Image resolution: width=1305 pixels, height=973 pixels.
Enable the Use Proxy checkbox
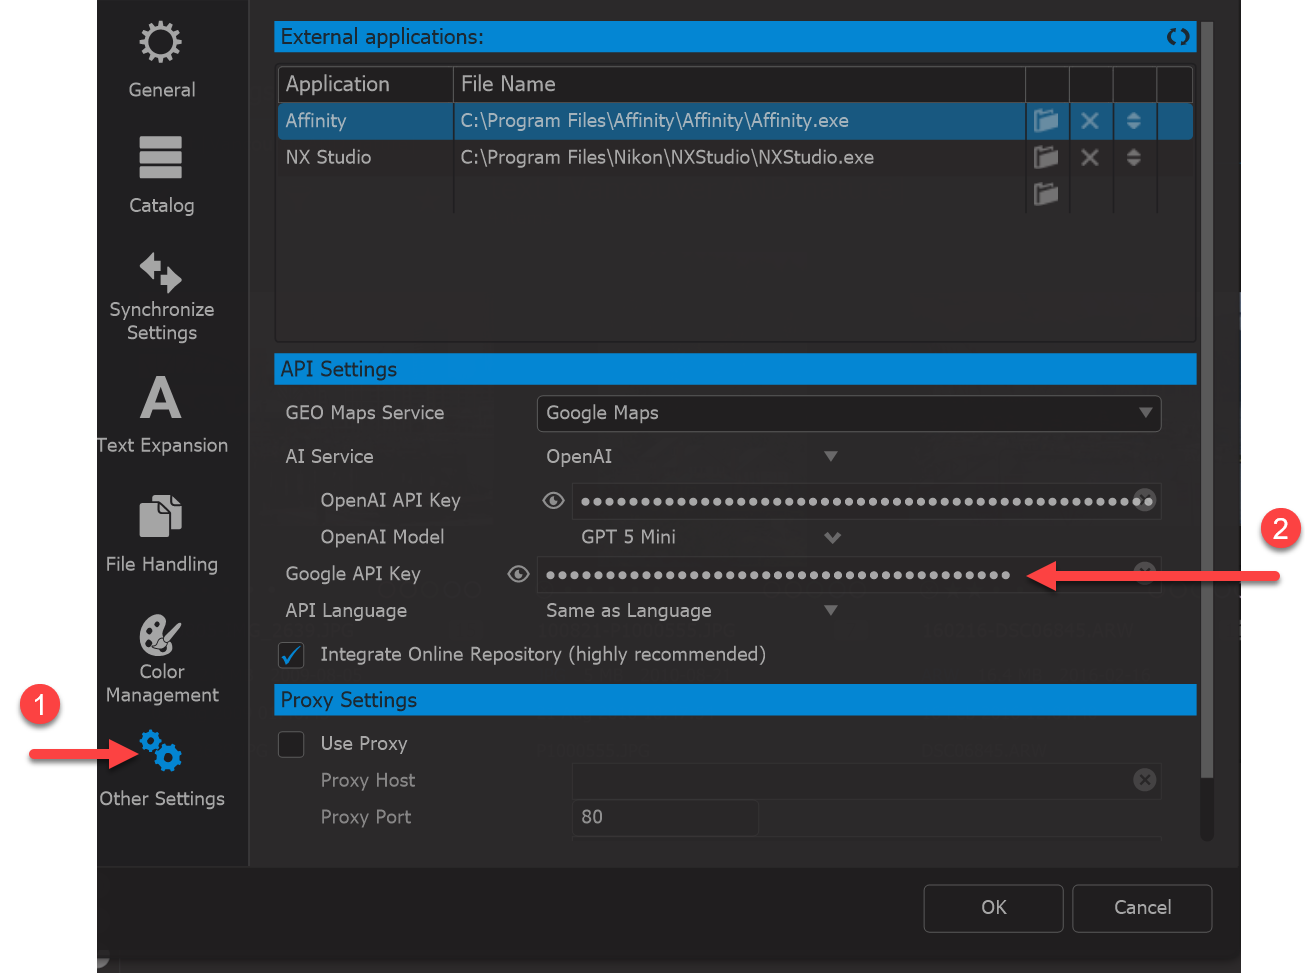tap(291, 744)
